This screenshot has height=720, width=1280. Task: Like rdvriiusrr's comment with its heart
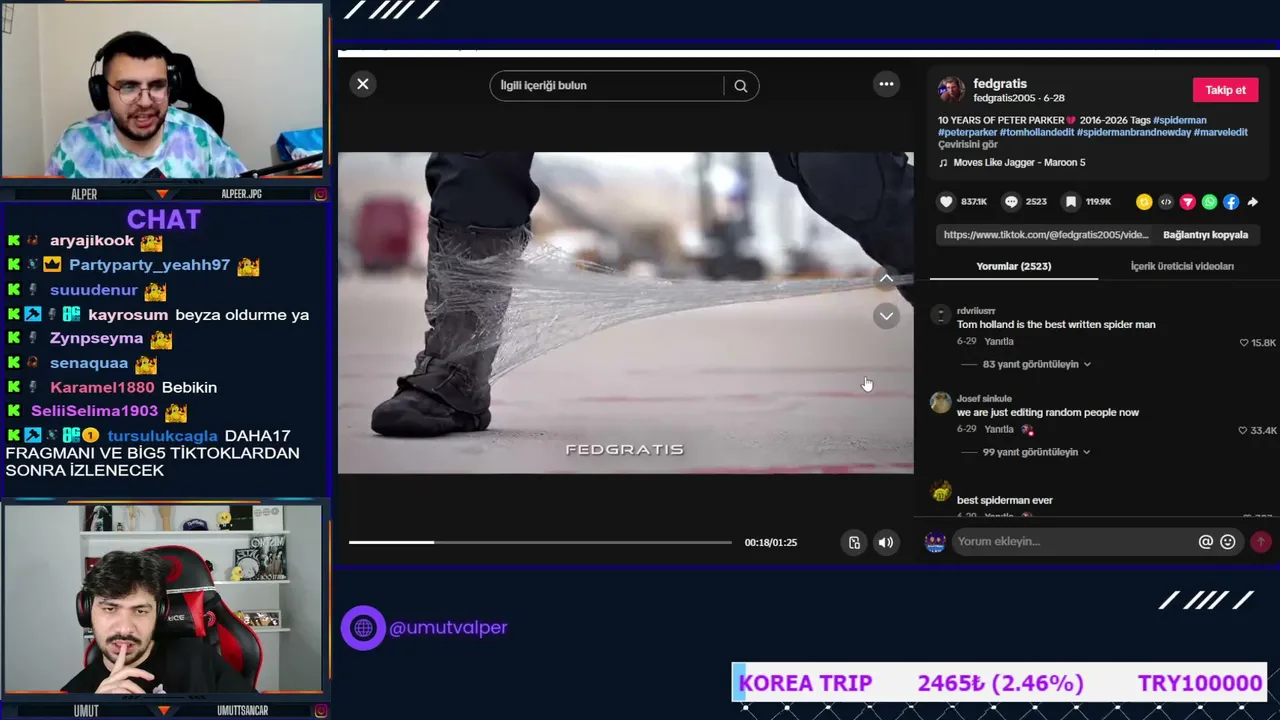click(1244, 343)
